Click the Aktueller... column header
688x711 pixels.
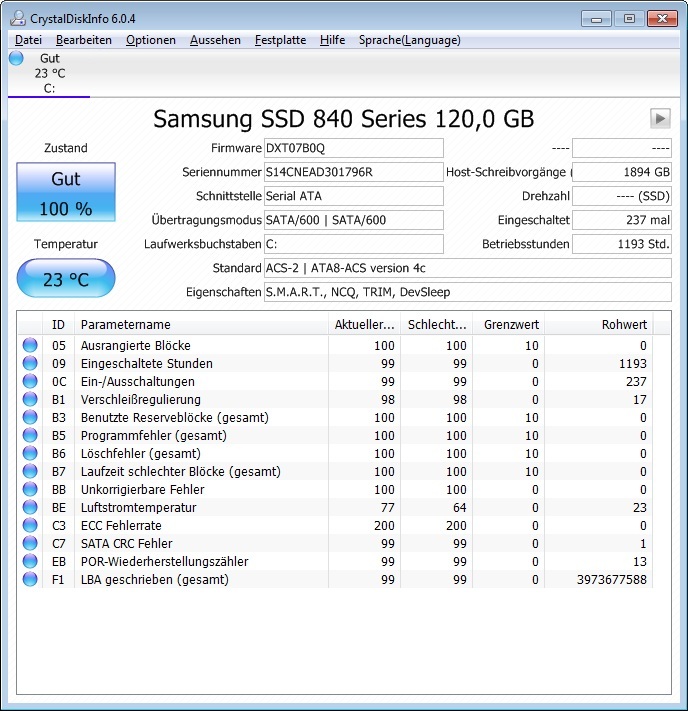tap(364, 324)
